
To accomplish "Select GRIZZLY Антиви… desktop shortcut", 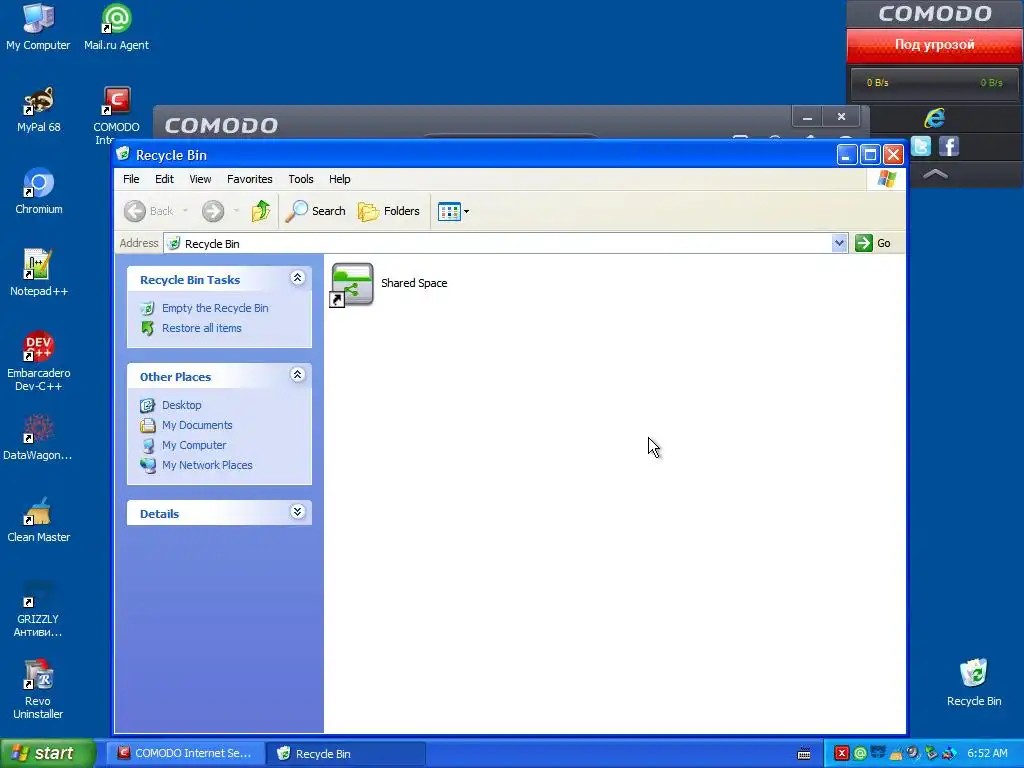I will 38,609.
